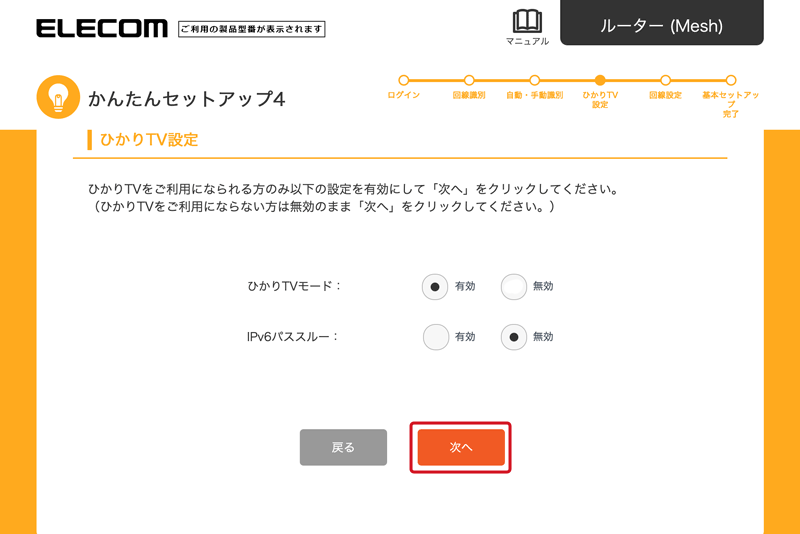Select the 回線識別 step circle
The width and height of the screenshot is (800, 534).
point(469,80)
